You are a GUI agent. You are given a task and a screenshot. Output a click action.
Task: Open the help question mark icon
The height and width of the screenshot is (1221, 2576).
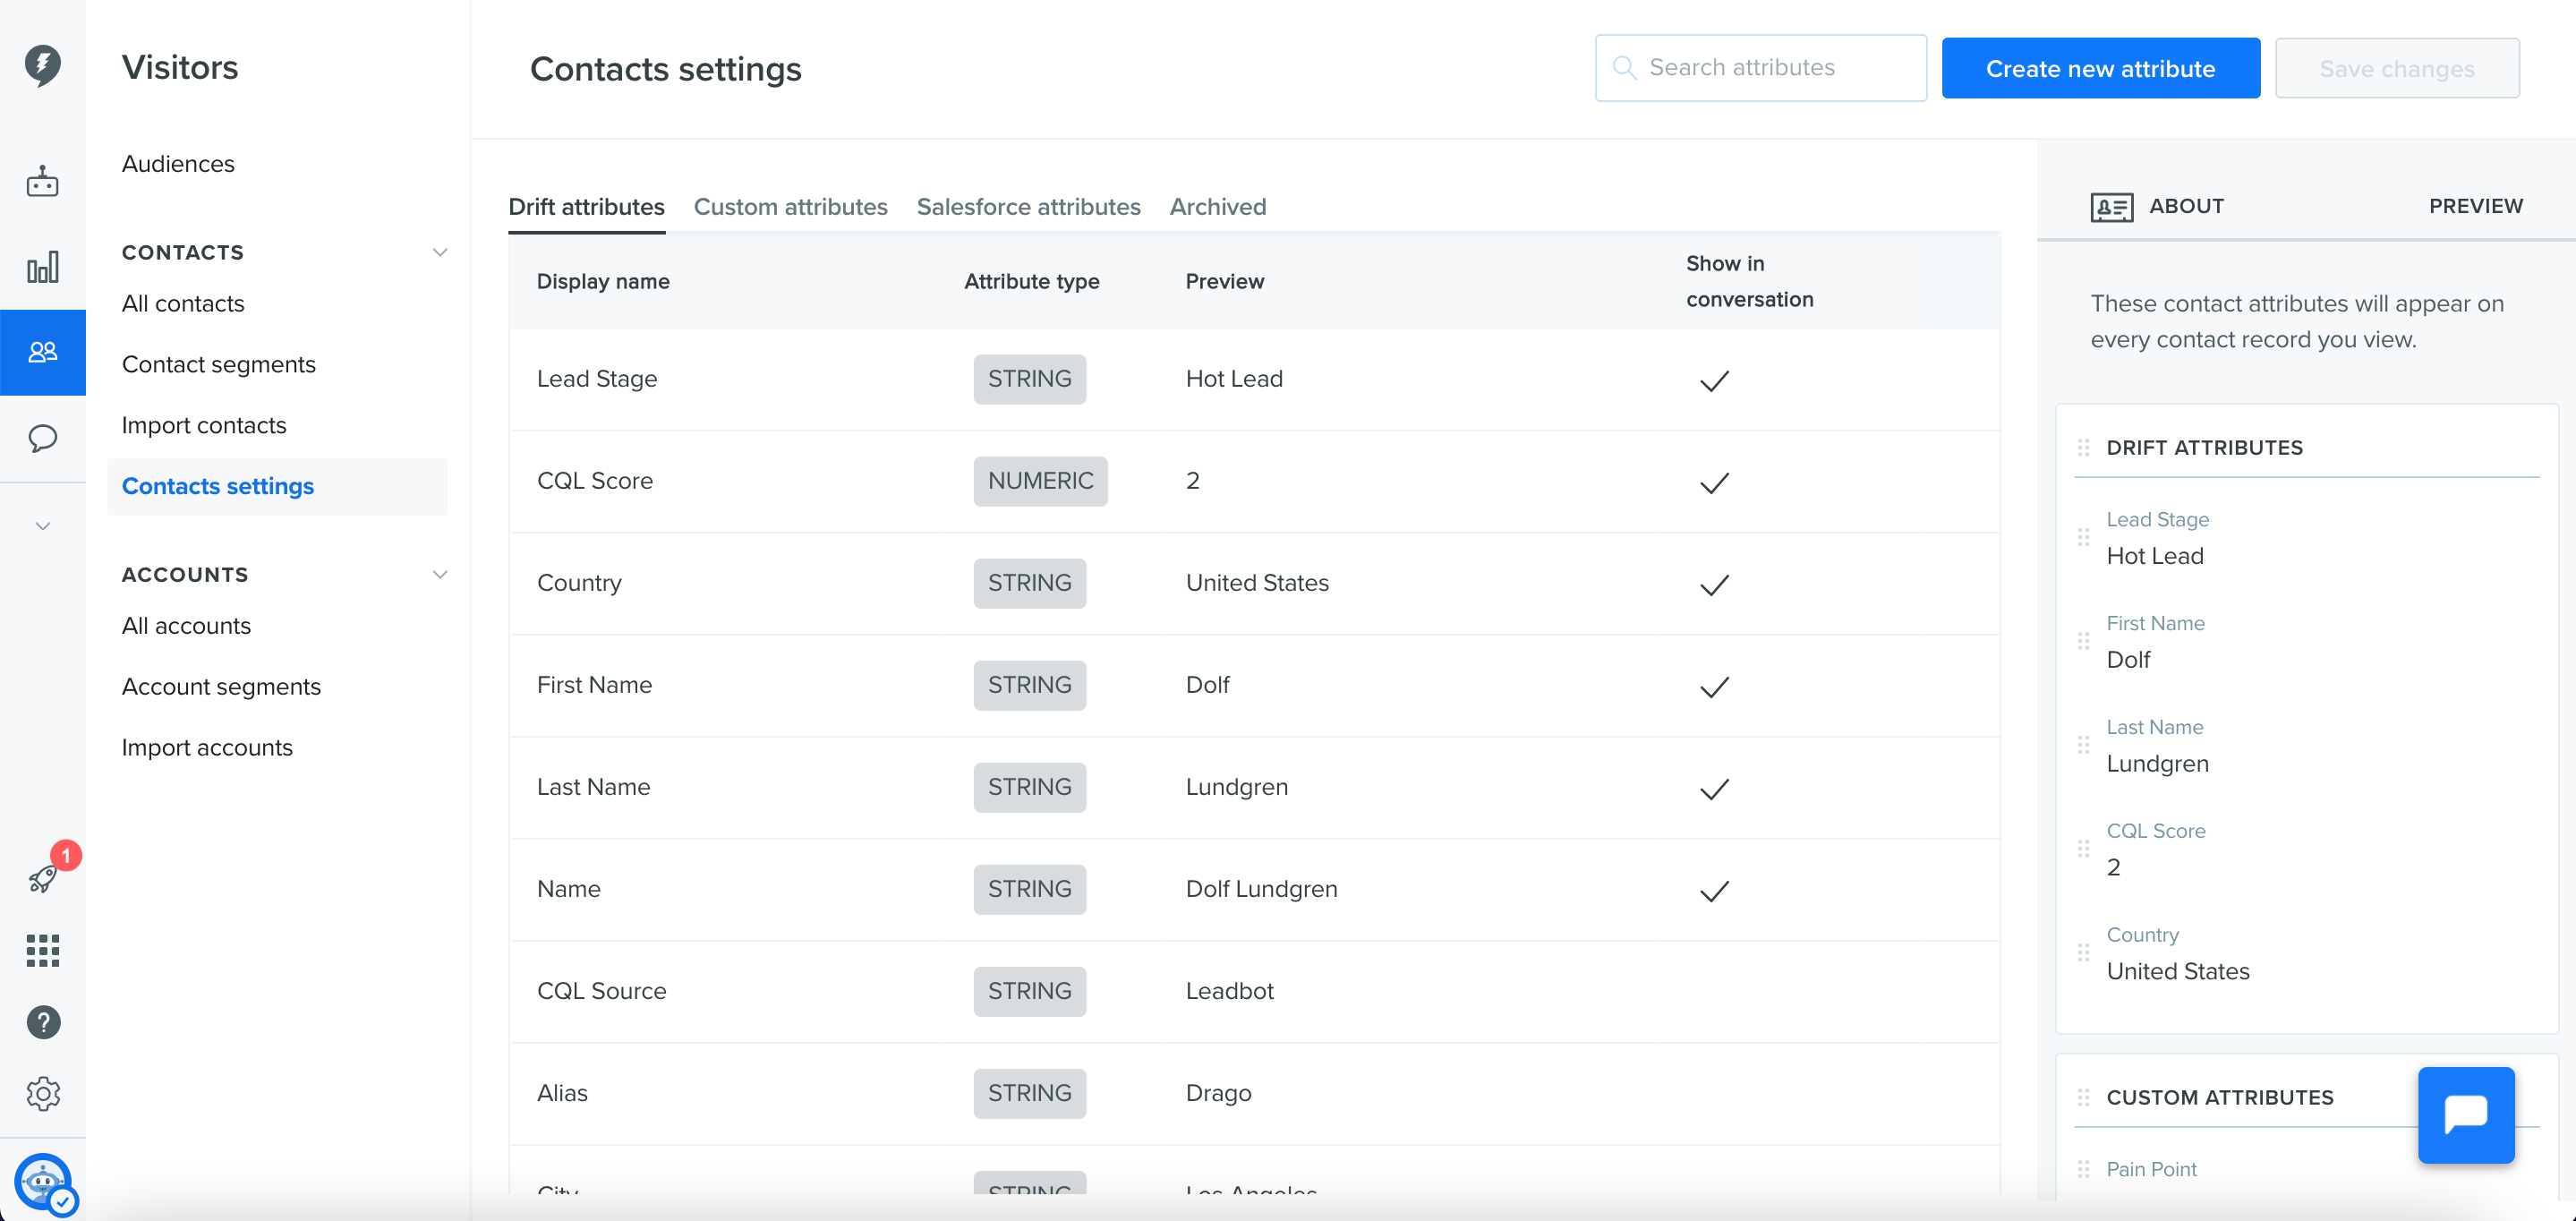coord(43,1022)
